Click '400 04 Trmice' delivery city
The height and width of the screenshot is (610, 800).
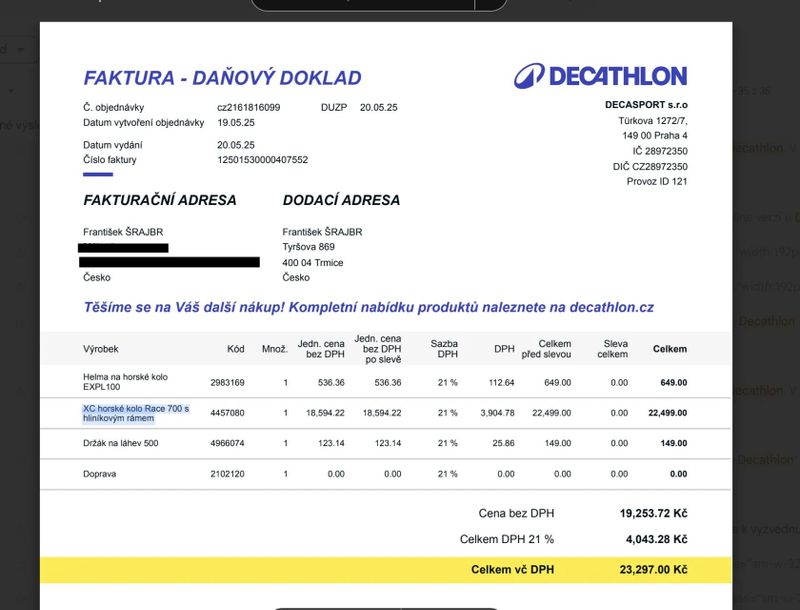pyautogui.click(x=312, y=263)
